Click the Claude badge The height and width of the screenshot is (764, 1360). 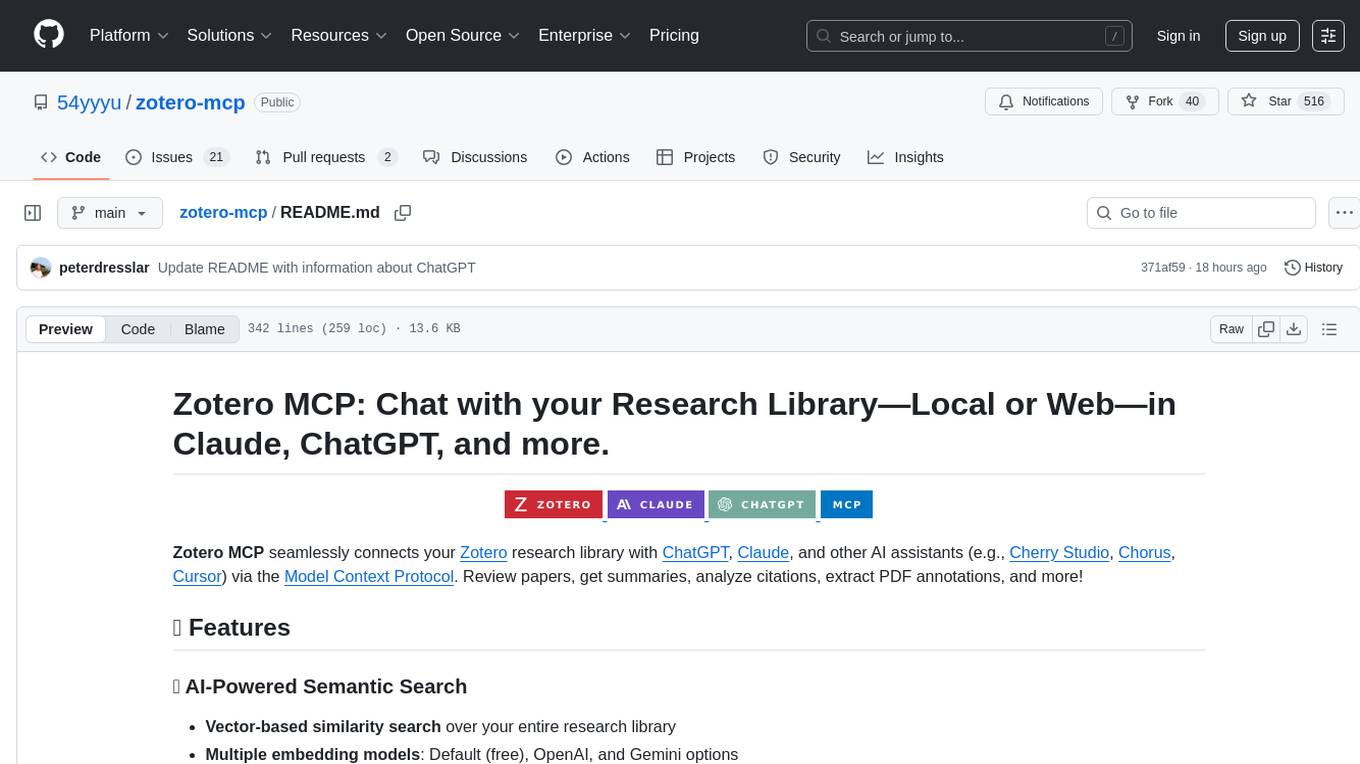coord(655,505)
